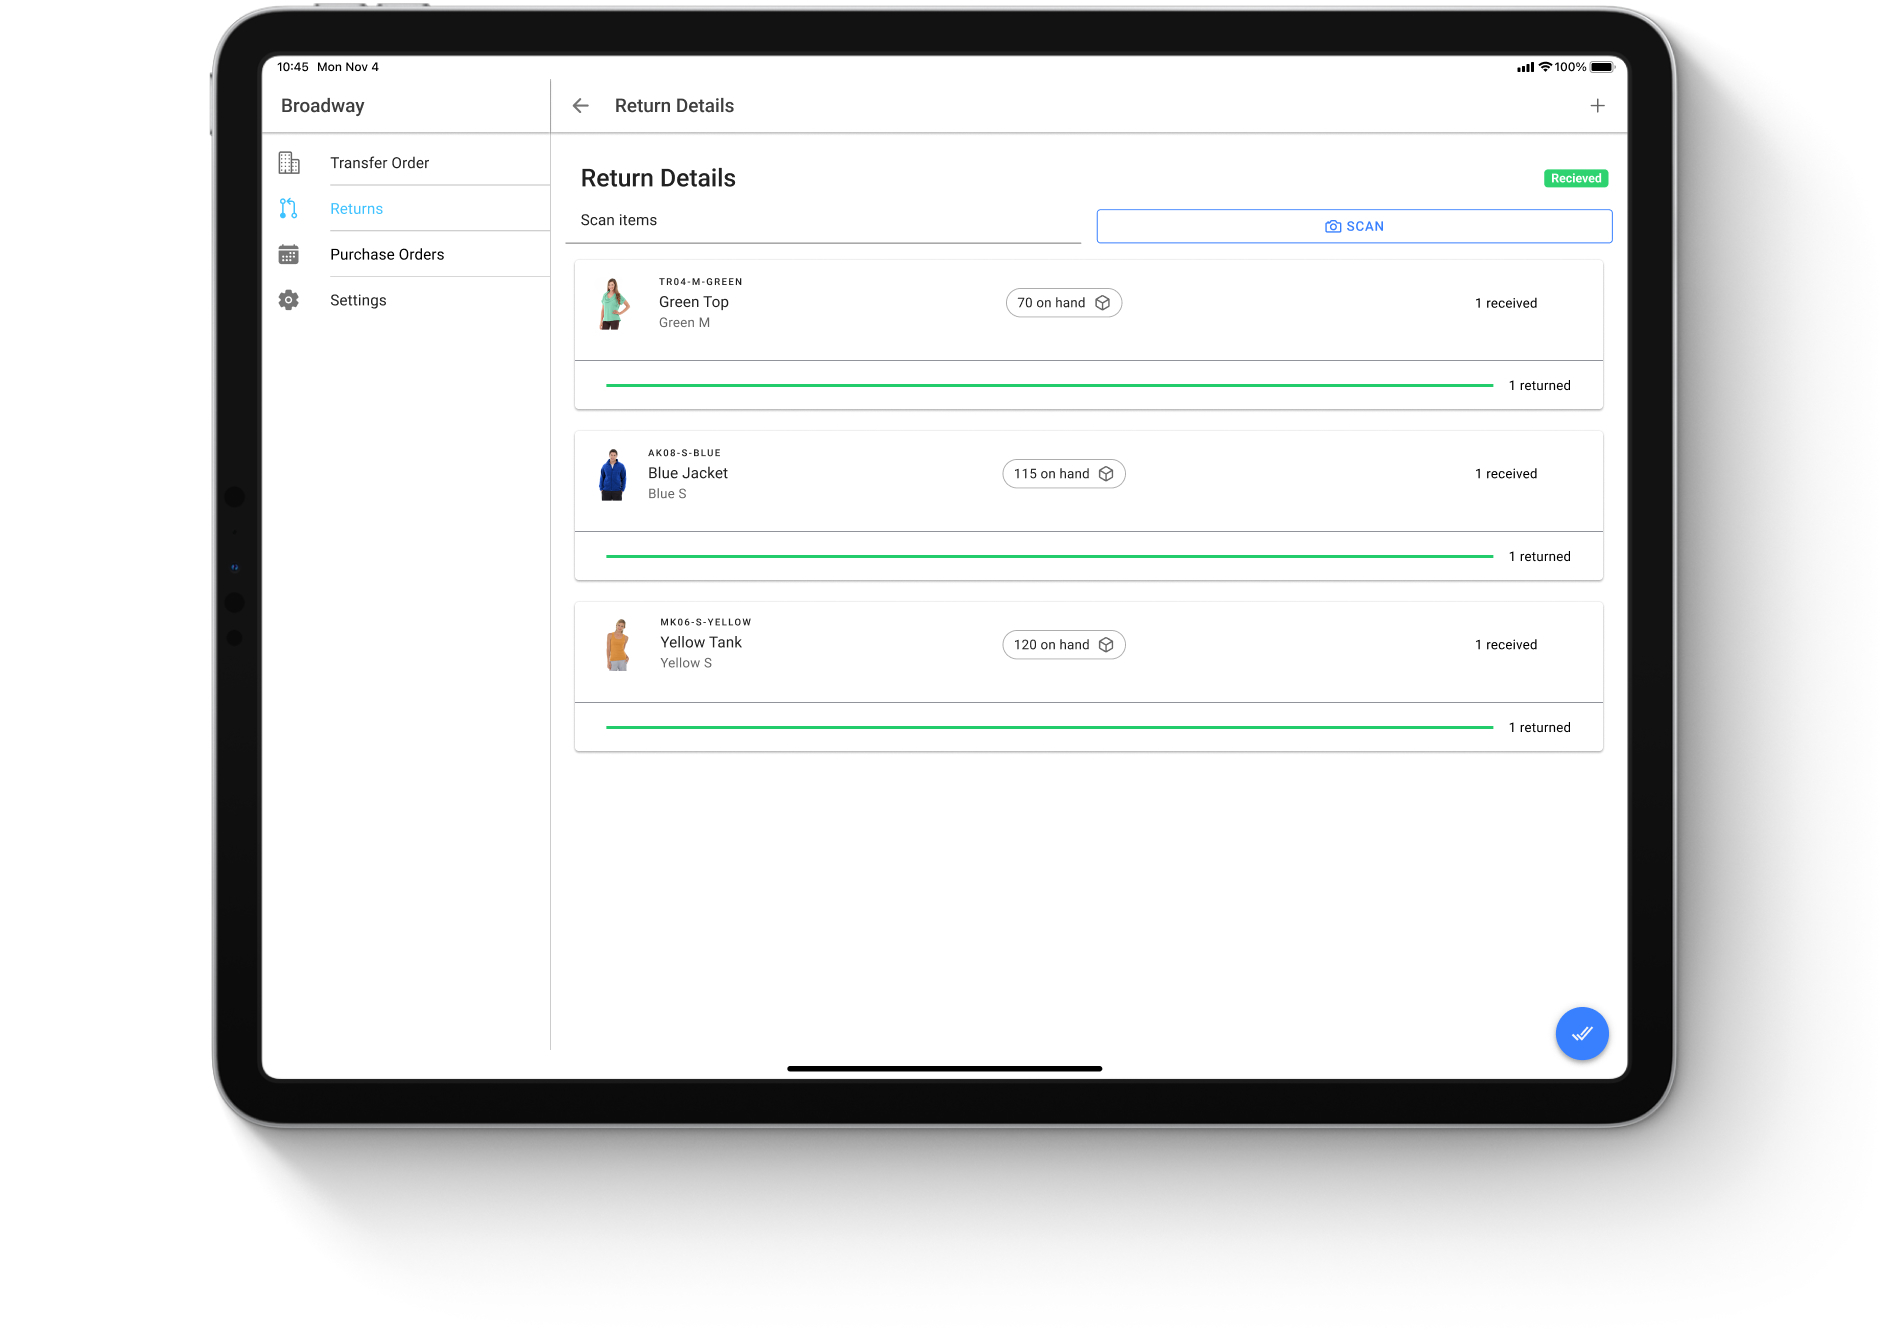Select the Transfer Order icon in the sidebar
1888x1337 pixels.
(289, 161)
